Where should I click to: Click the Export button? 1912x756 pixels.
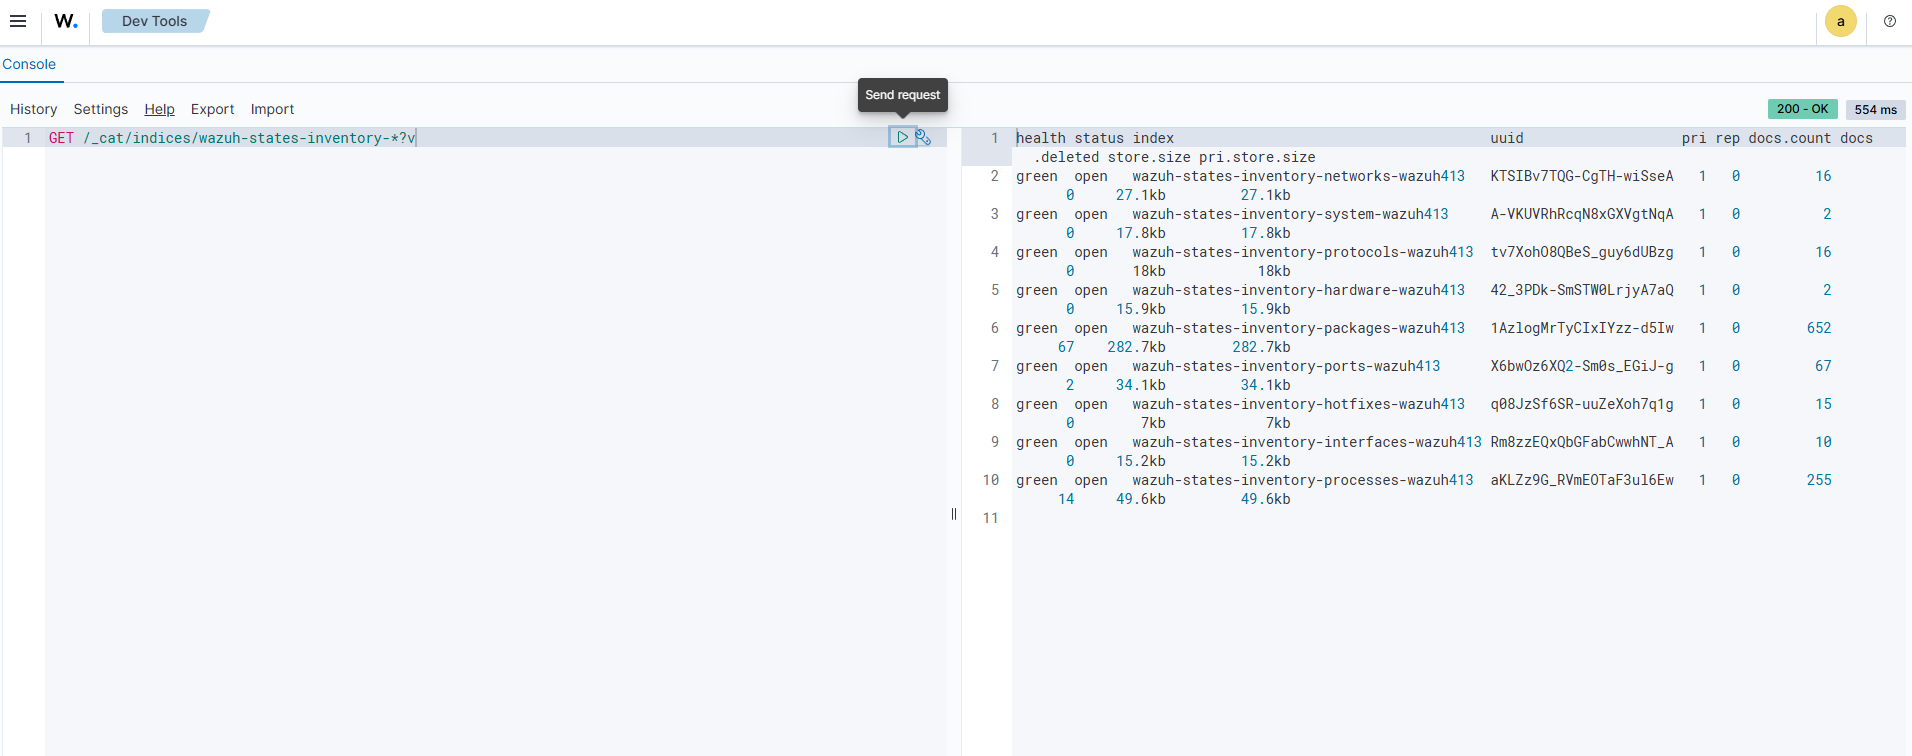212,109
